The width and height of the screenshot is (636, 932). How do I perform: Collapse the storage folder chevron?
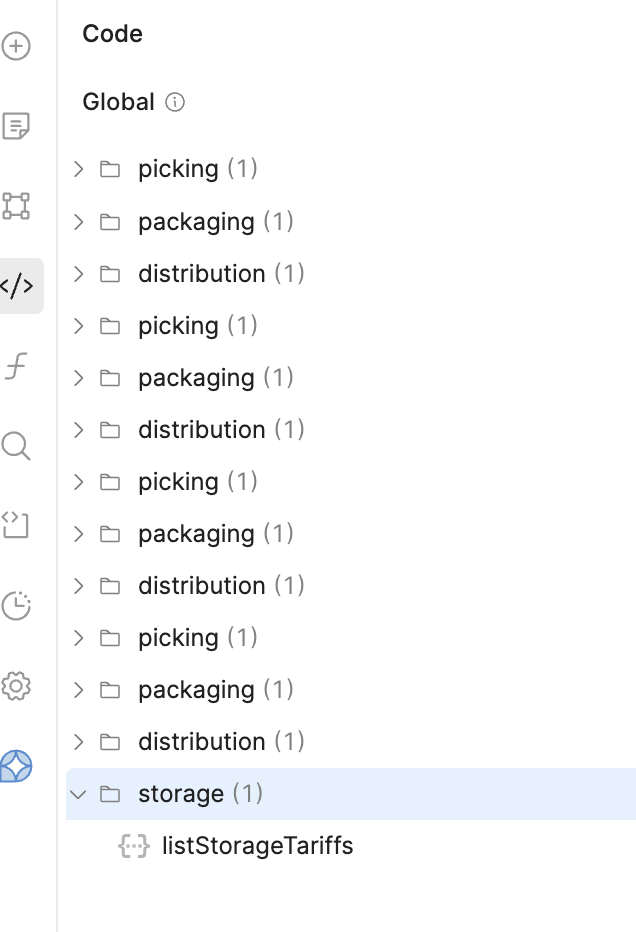pos(79,794)
